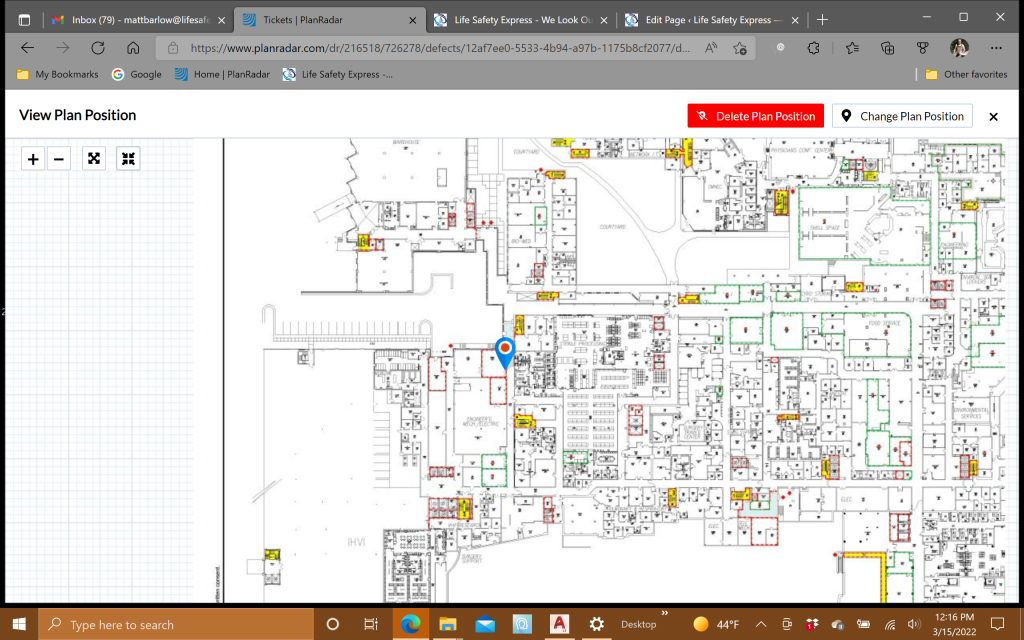This screenshot has width=1024, height=640.
Task: Collapse the plan back from full screen
Action: click(127, 158)
